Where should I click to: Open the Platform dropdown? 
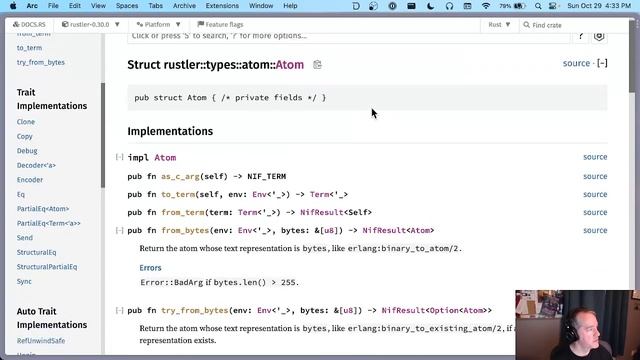158,24
